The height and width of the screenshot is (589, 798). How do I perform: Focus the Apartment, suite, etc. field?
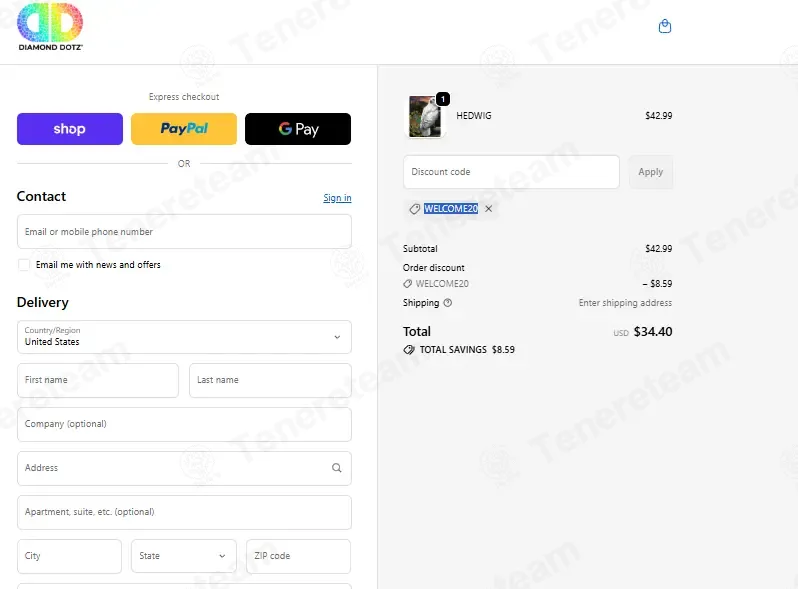pos(184,512)
